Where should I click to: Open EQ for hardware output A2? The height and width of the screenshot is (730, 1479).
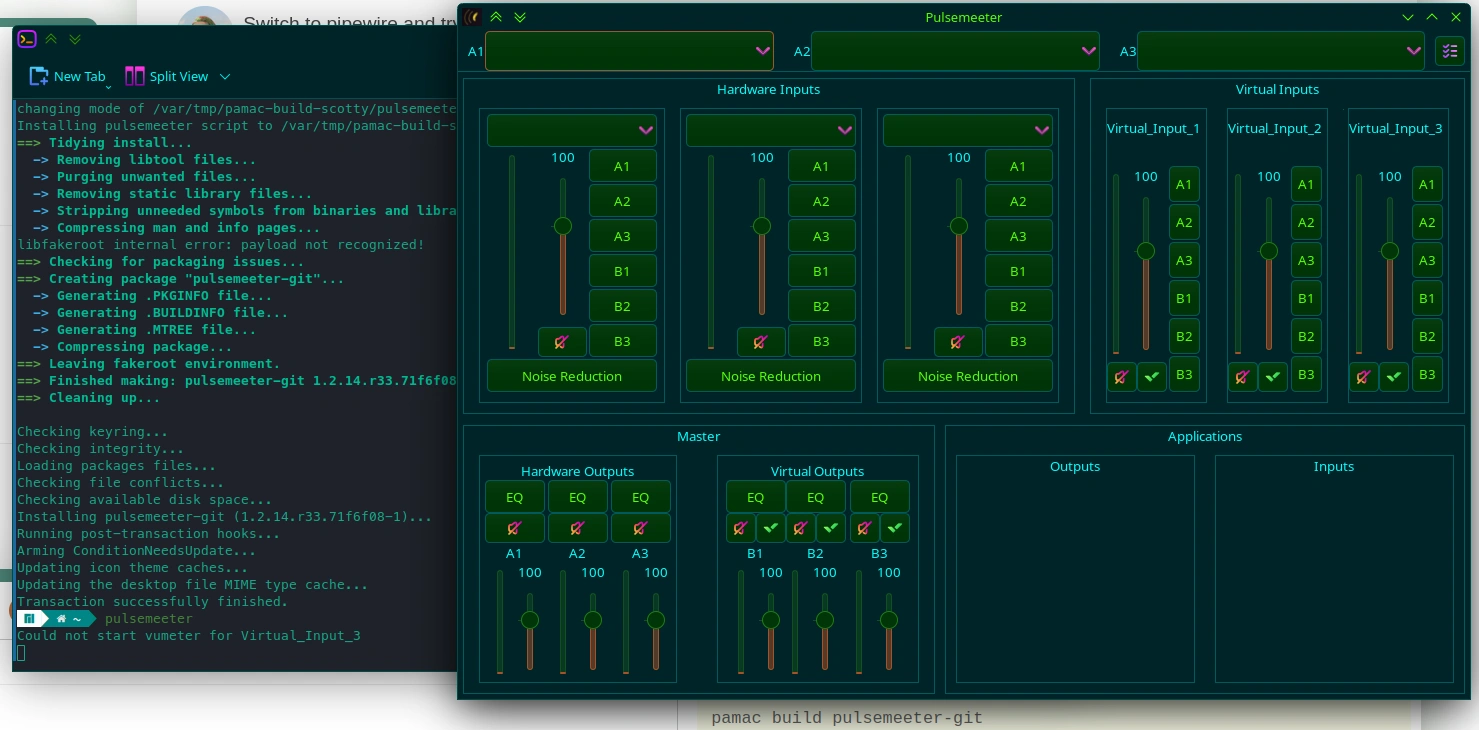[x=578, y=497]
